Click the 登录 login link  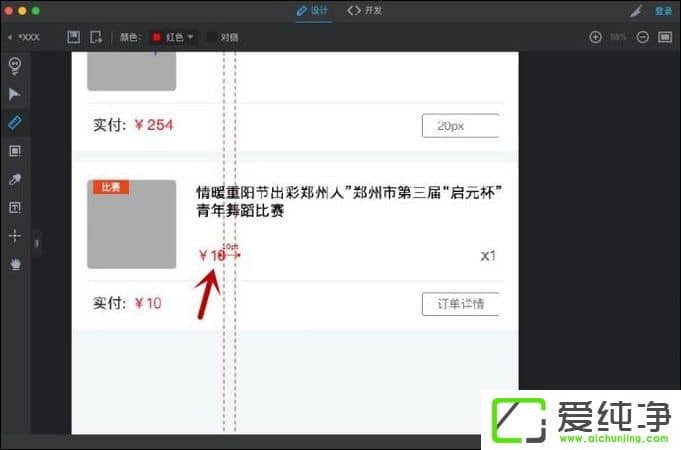tap(663, 11)
